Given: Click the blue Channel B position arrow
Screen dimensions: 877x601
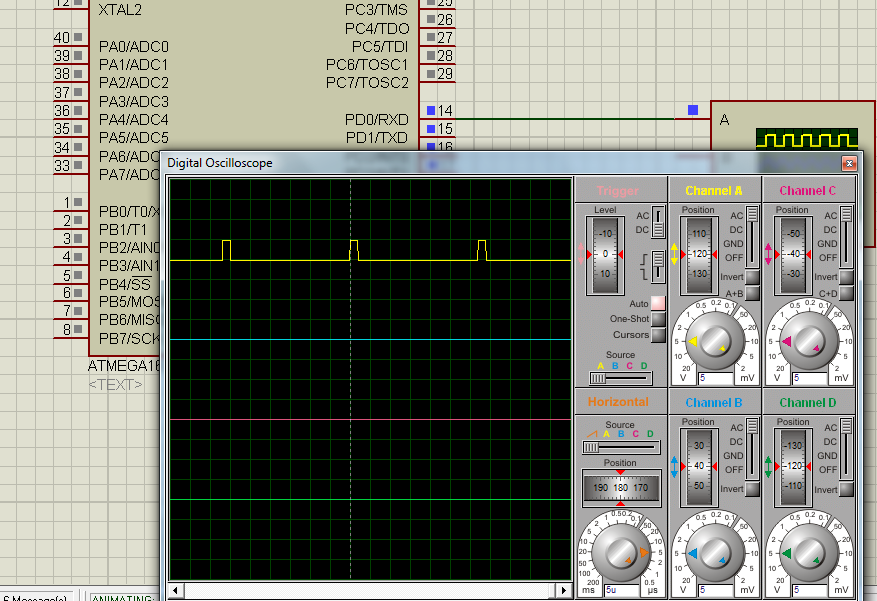Looking at the screenshot, I should (x=675, y=466).
